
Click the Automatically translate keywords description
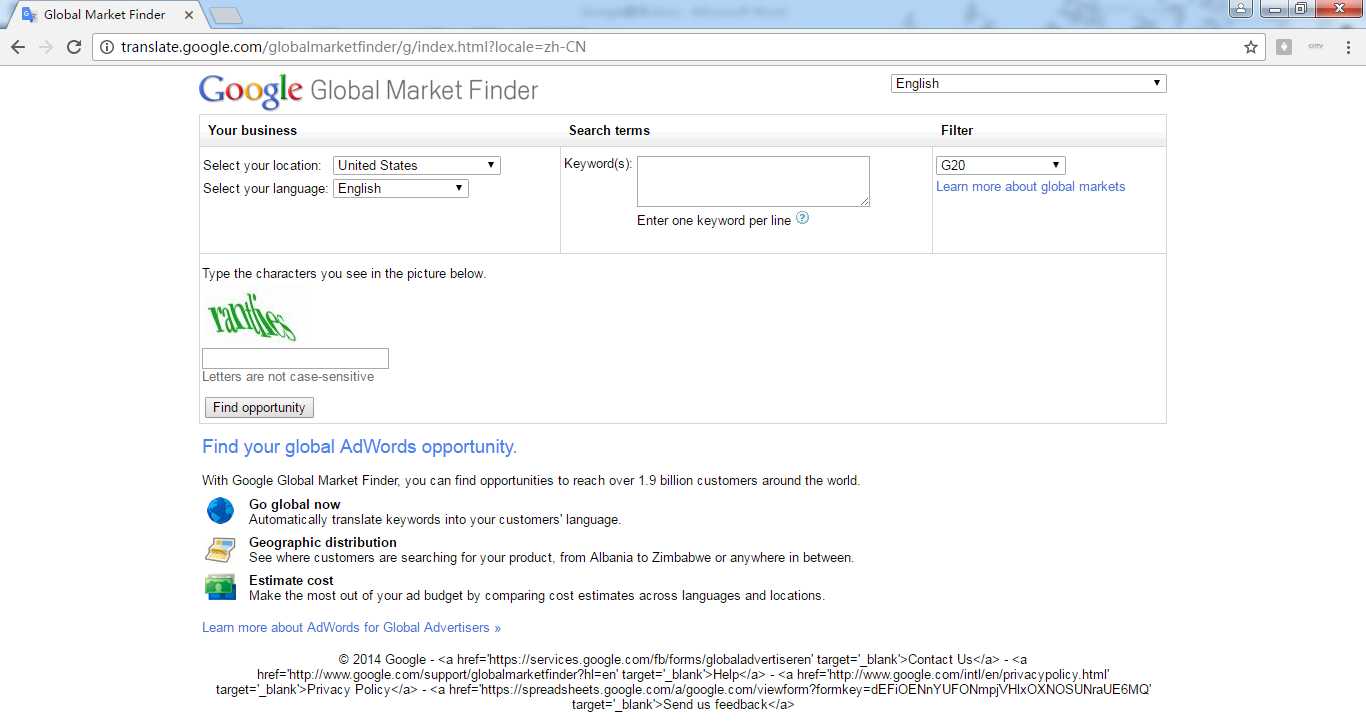[435, 520]
